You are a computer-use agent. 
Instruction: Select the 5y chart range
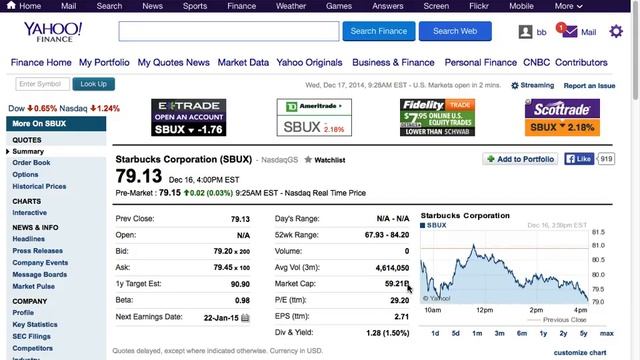click(584, 333)
